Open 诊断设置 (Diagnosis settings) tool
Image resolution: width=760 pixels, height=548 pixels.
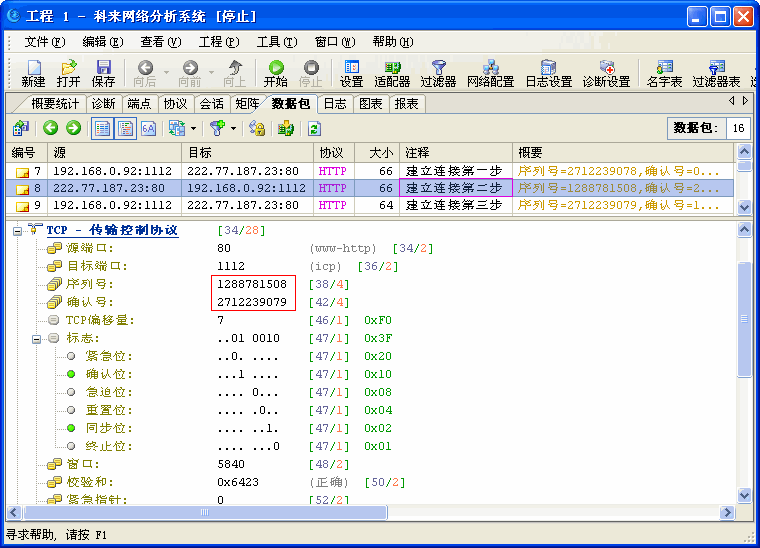click(606, 73)
